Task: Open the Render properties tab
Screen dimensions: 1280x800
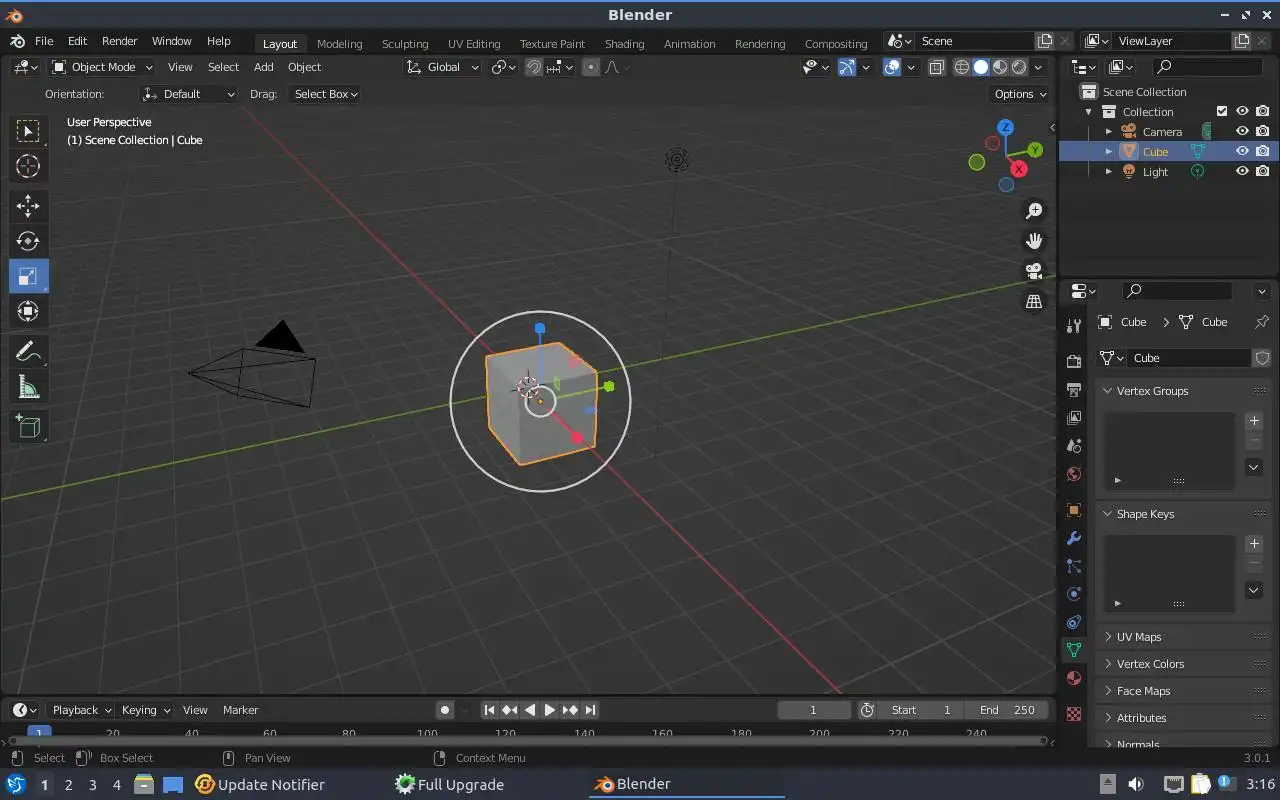Action: click(x=1074, y=361)
